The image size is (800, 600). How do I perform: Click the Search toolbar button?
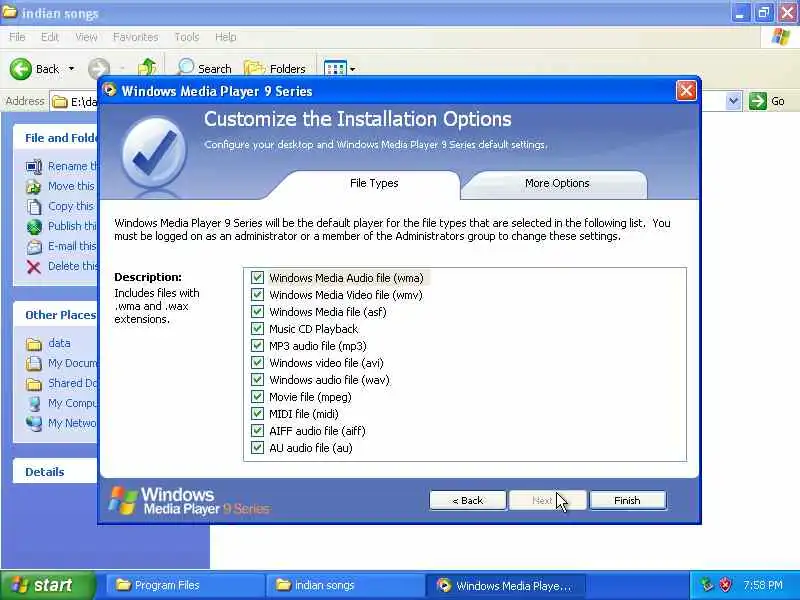point(204,68)
